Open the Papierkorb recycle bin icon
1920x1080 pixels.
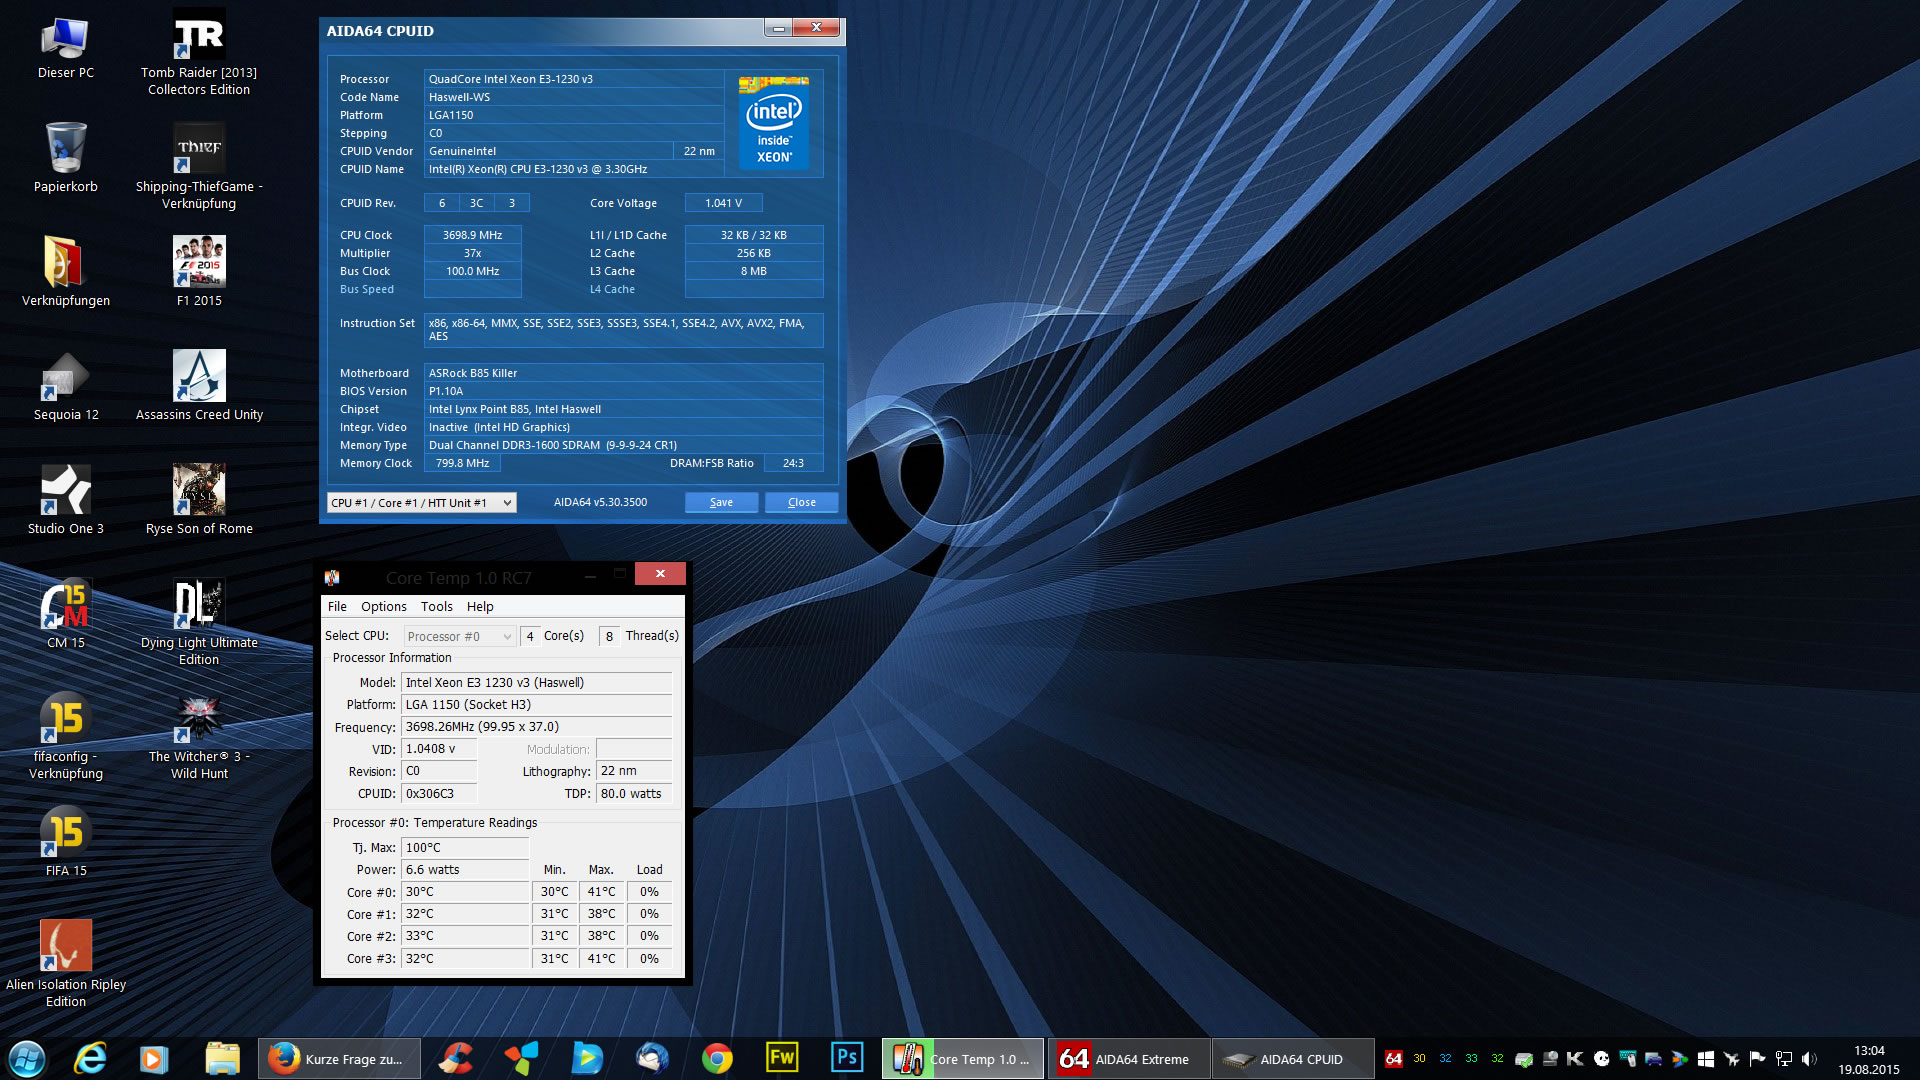click(66, 149)
